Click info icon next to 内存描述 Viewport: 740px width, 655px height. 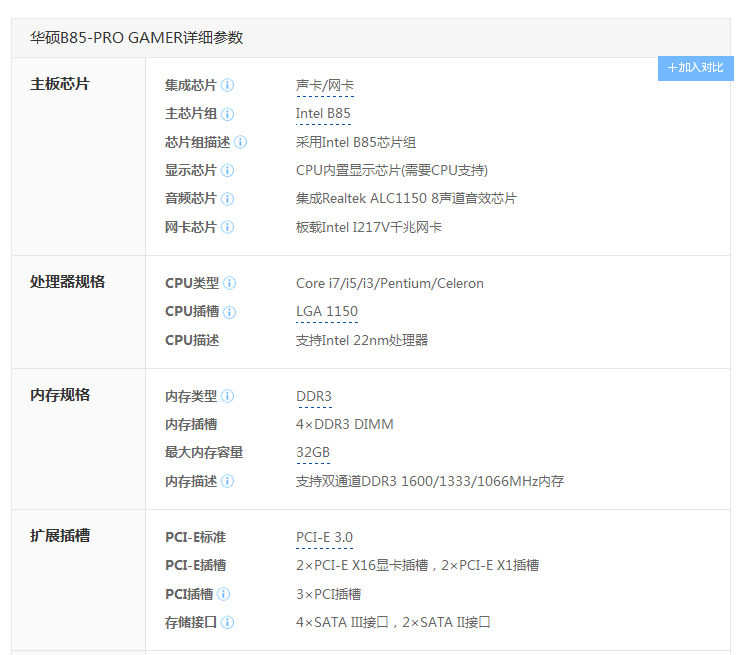pyautogui.click(x=227, y=481)
